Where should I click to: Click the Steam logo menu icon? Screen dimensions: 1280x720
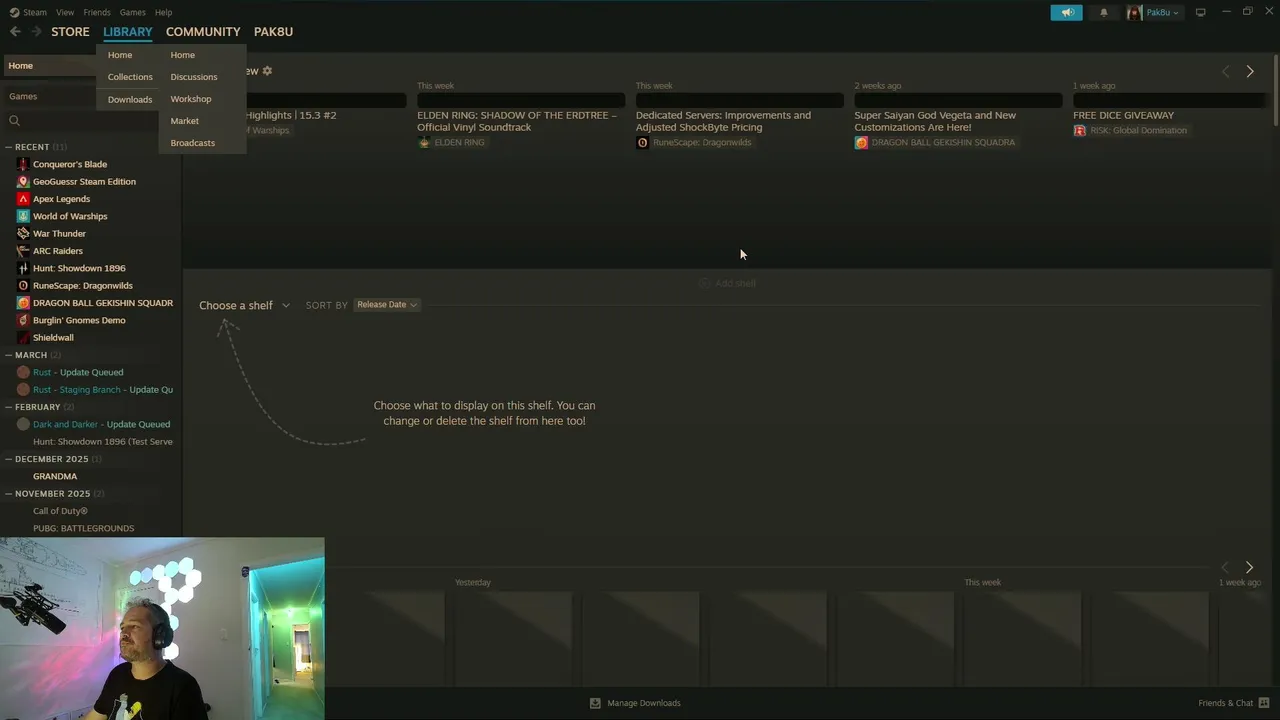point(14,12)
